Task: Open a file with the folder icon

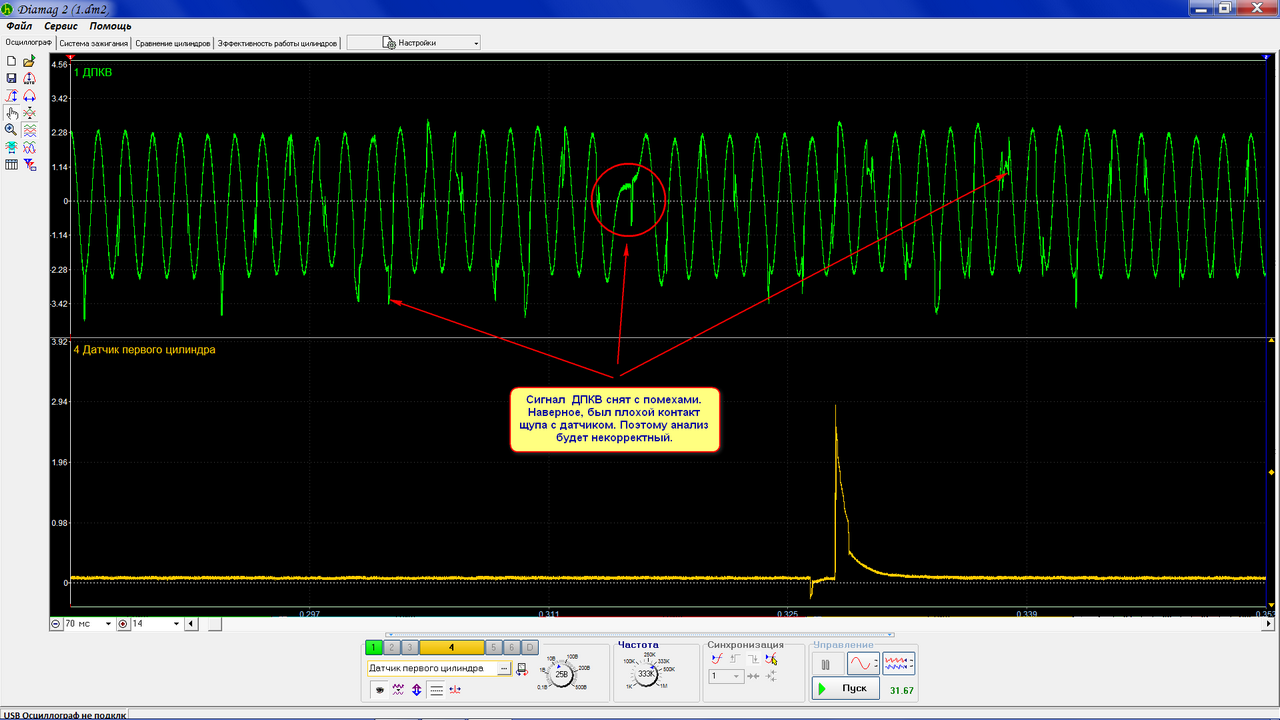Action: 29,61
